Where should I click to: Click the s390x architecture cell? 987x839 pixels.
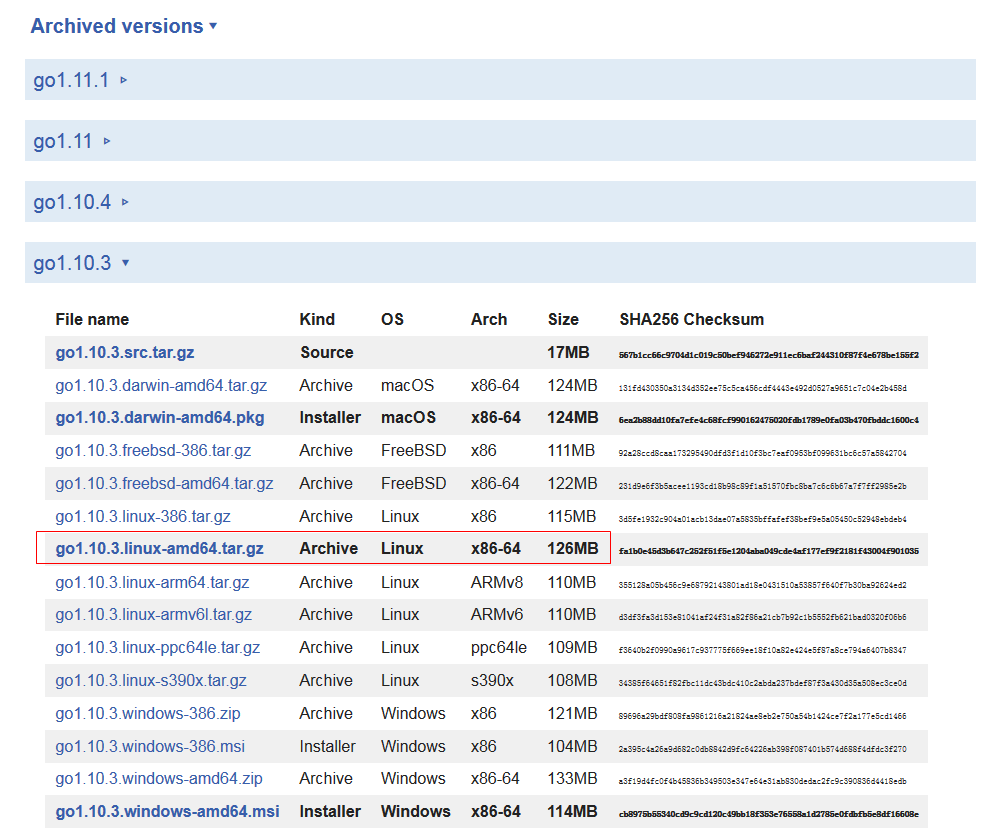492,680
